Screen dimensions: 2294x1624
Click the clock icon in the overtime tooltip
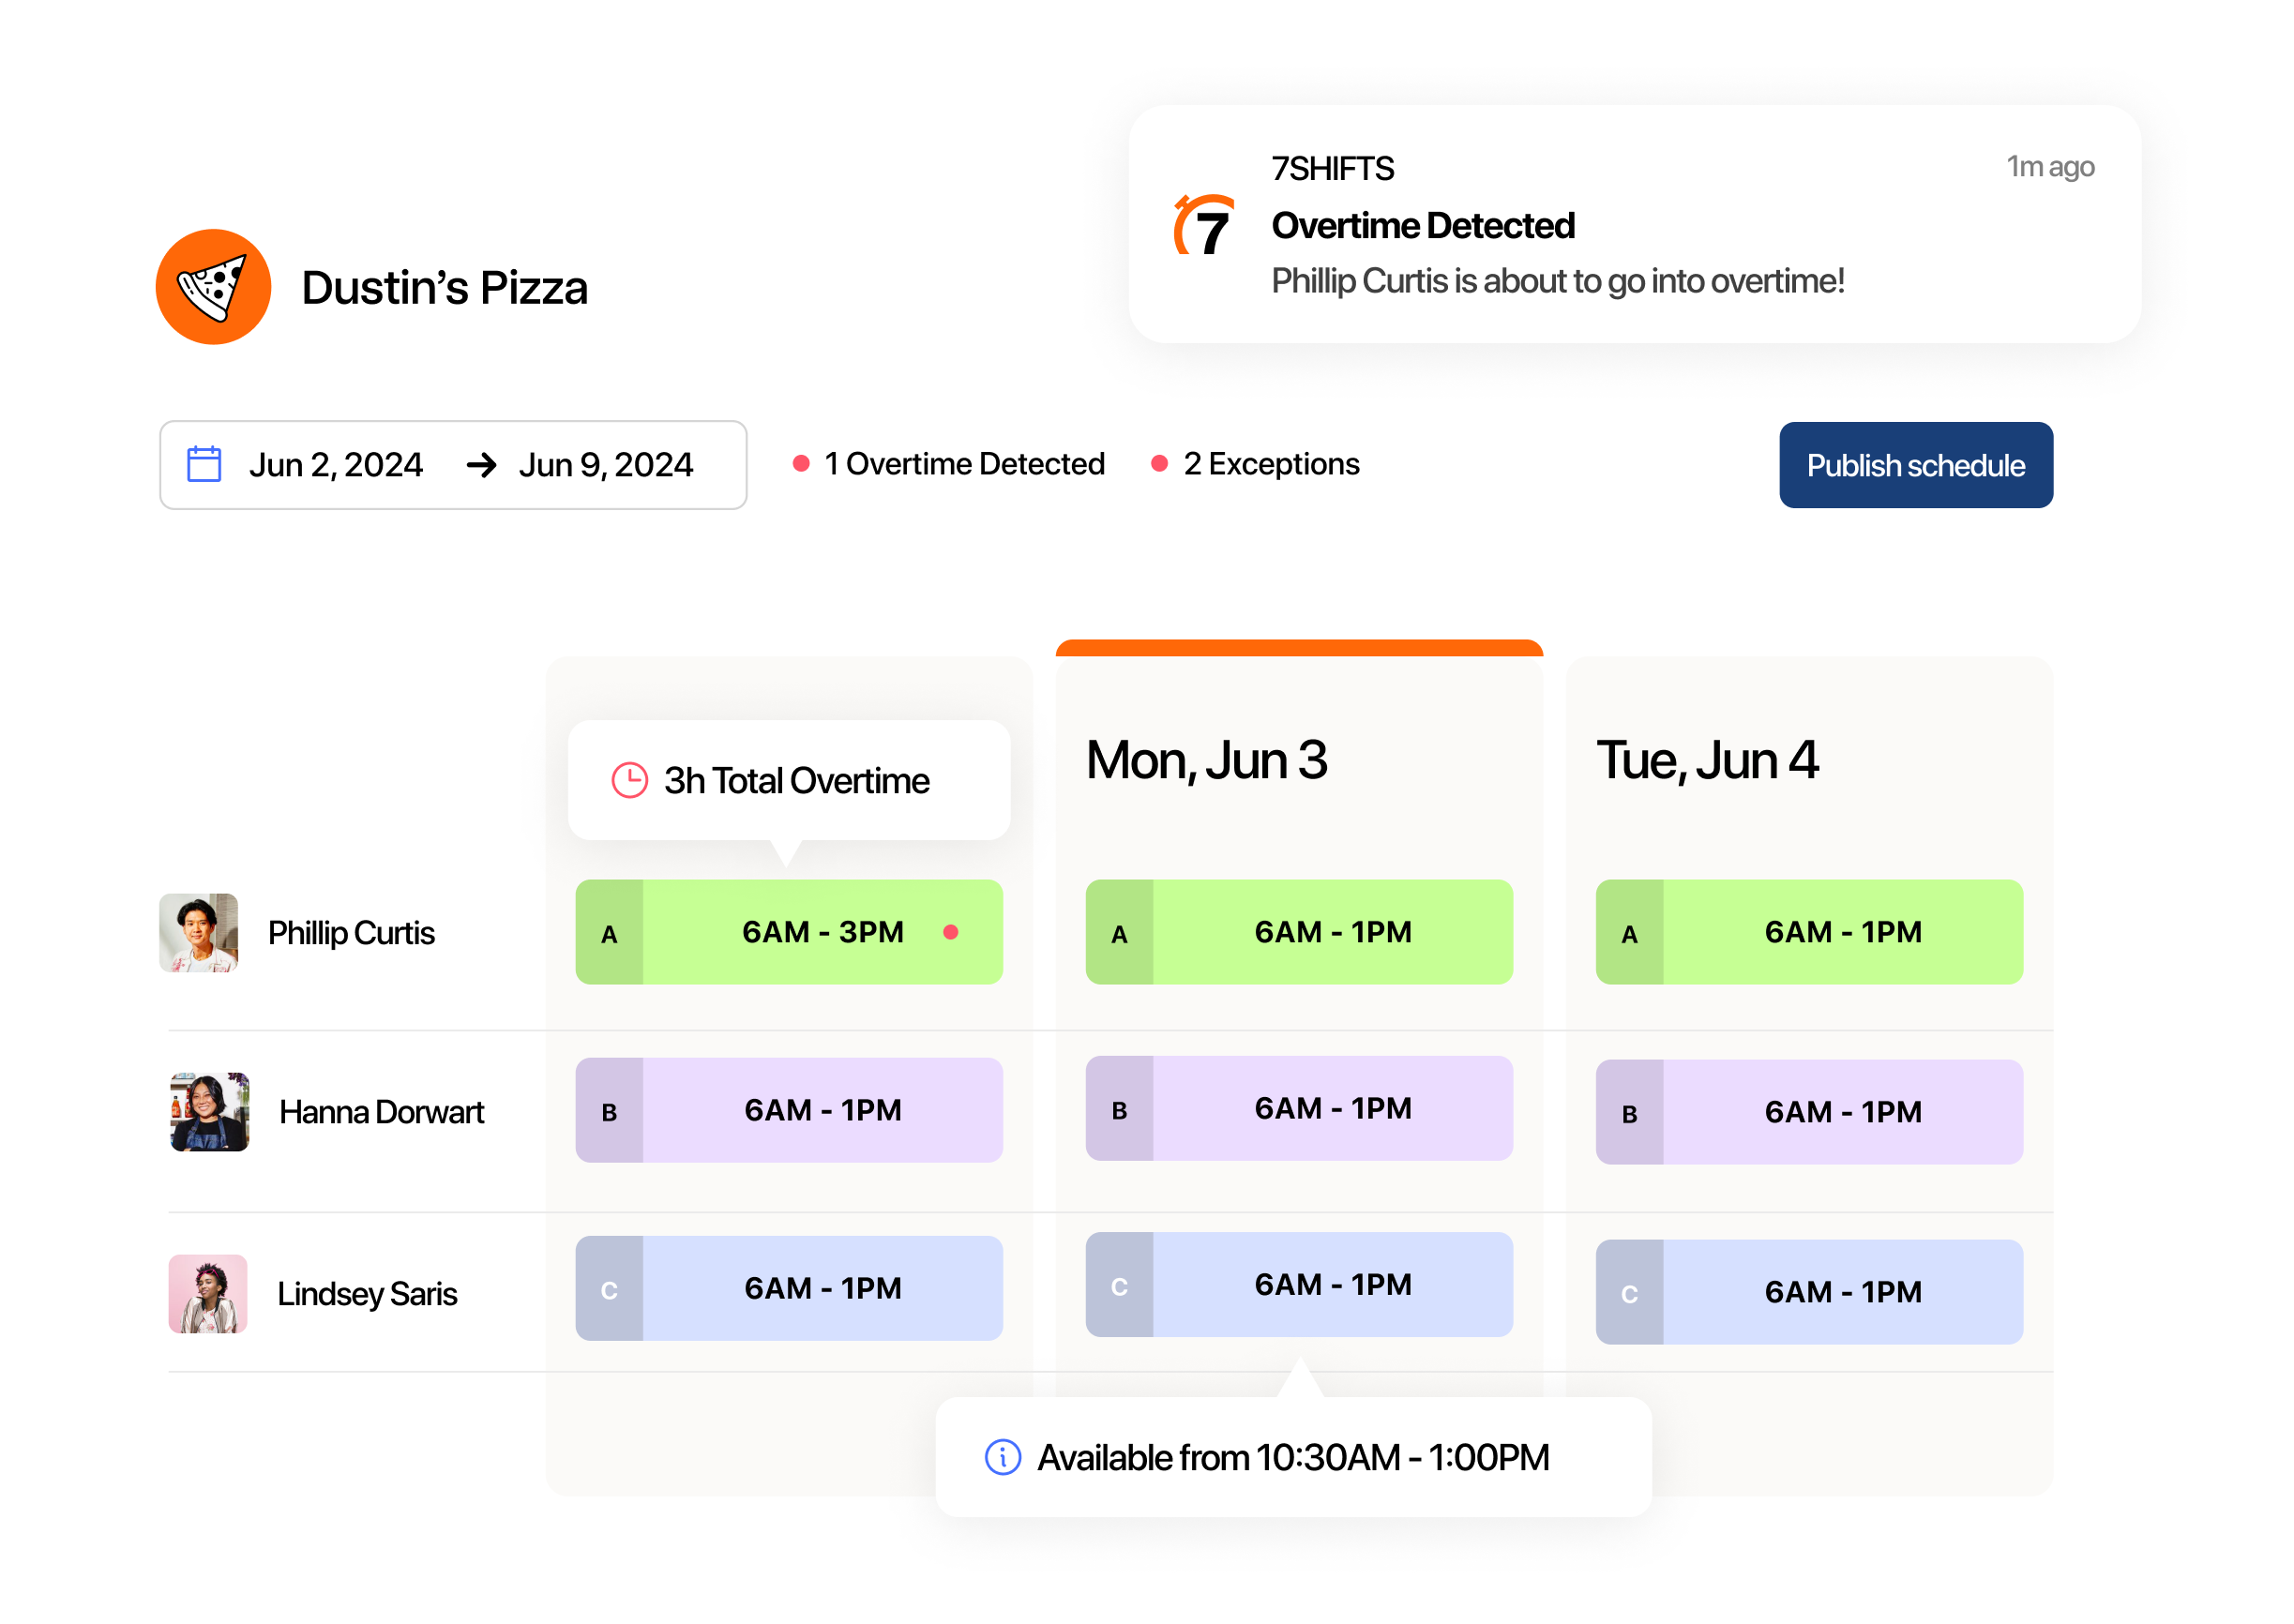(628, 779)
